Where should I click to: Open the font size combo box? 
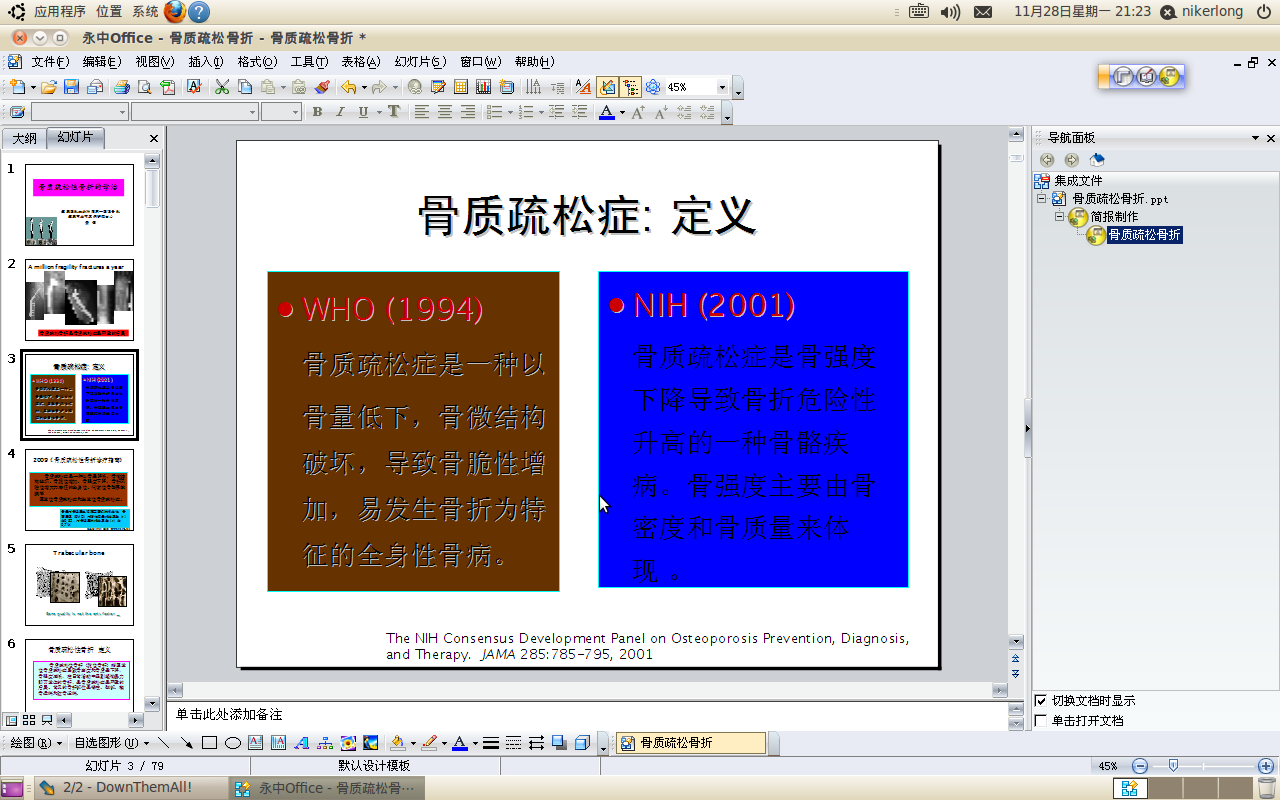click(281, 112)
